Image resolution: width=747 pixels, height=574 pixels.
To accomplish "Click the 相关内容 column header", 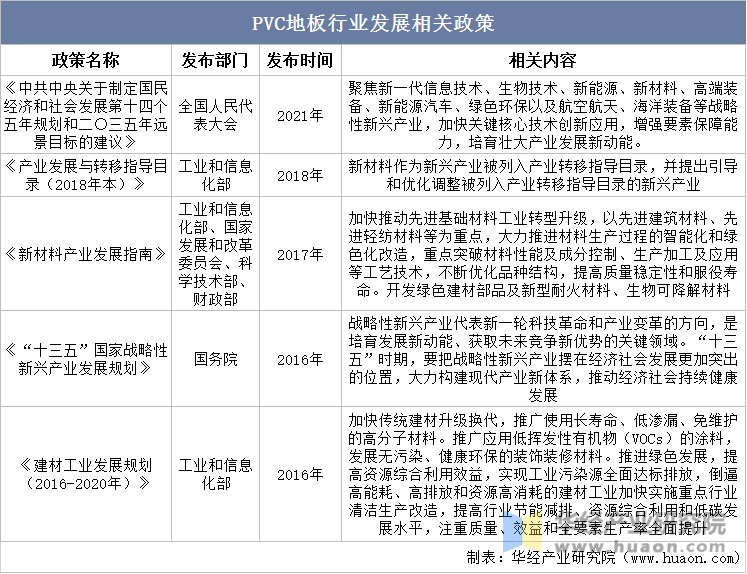I will [542, 59].
